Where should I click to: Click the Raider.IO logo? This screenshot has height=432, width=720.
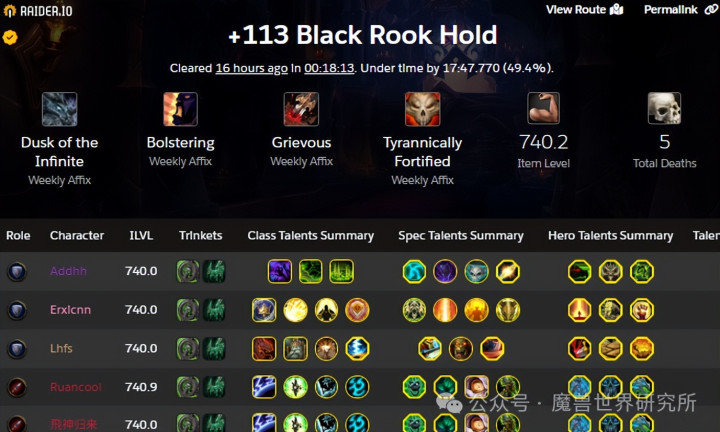point(38,11)
